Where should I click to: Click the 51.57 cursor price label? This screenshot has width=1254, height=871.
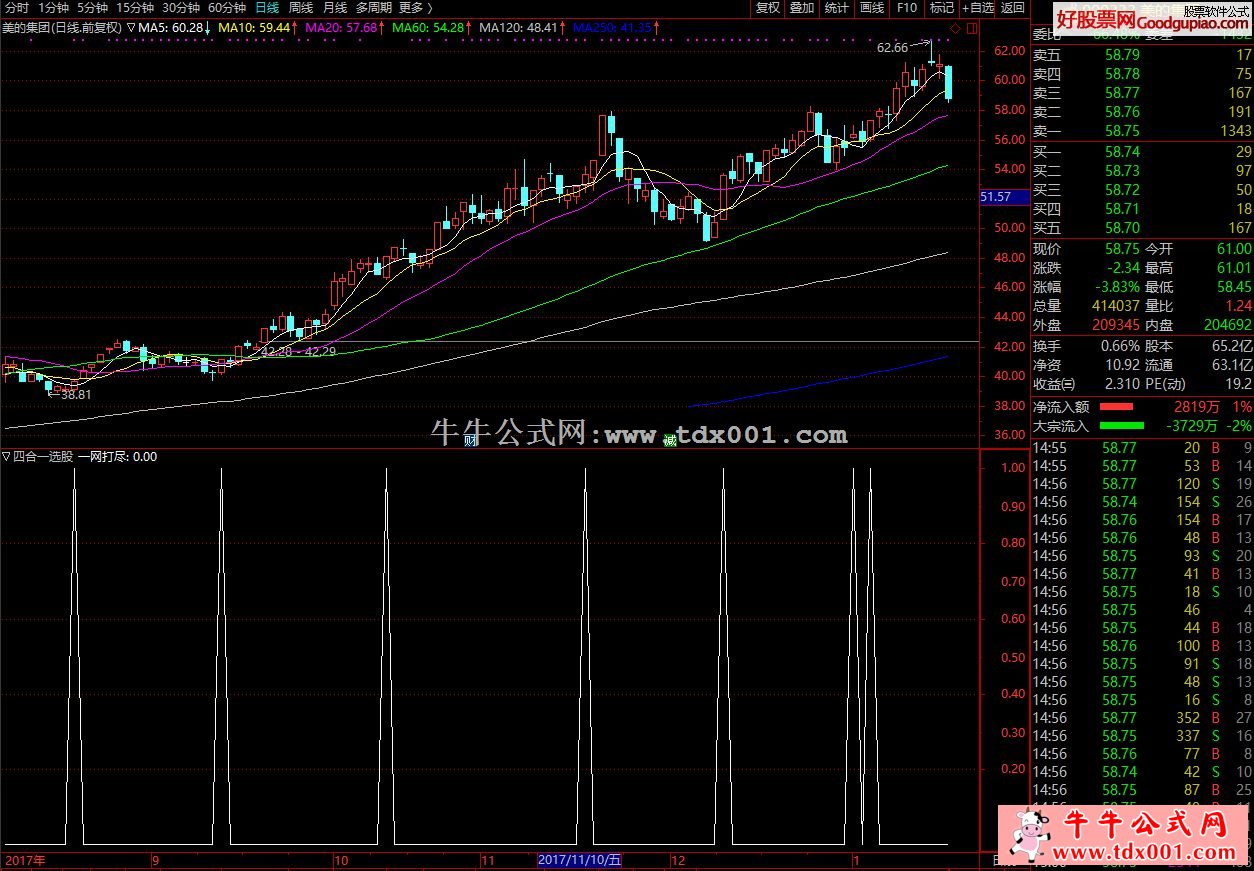pyautogui.click(x=1004, y=198)
